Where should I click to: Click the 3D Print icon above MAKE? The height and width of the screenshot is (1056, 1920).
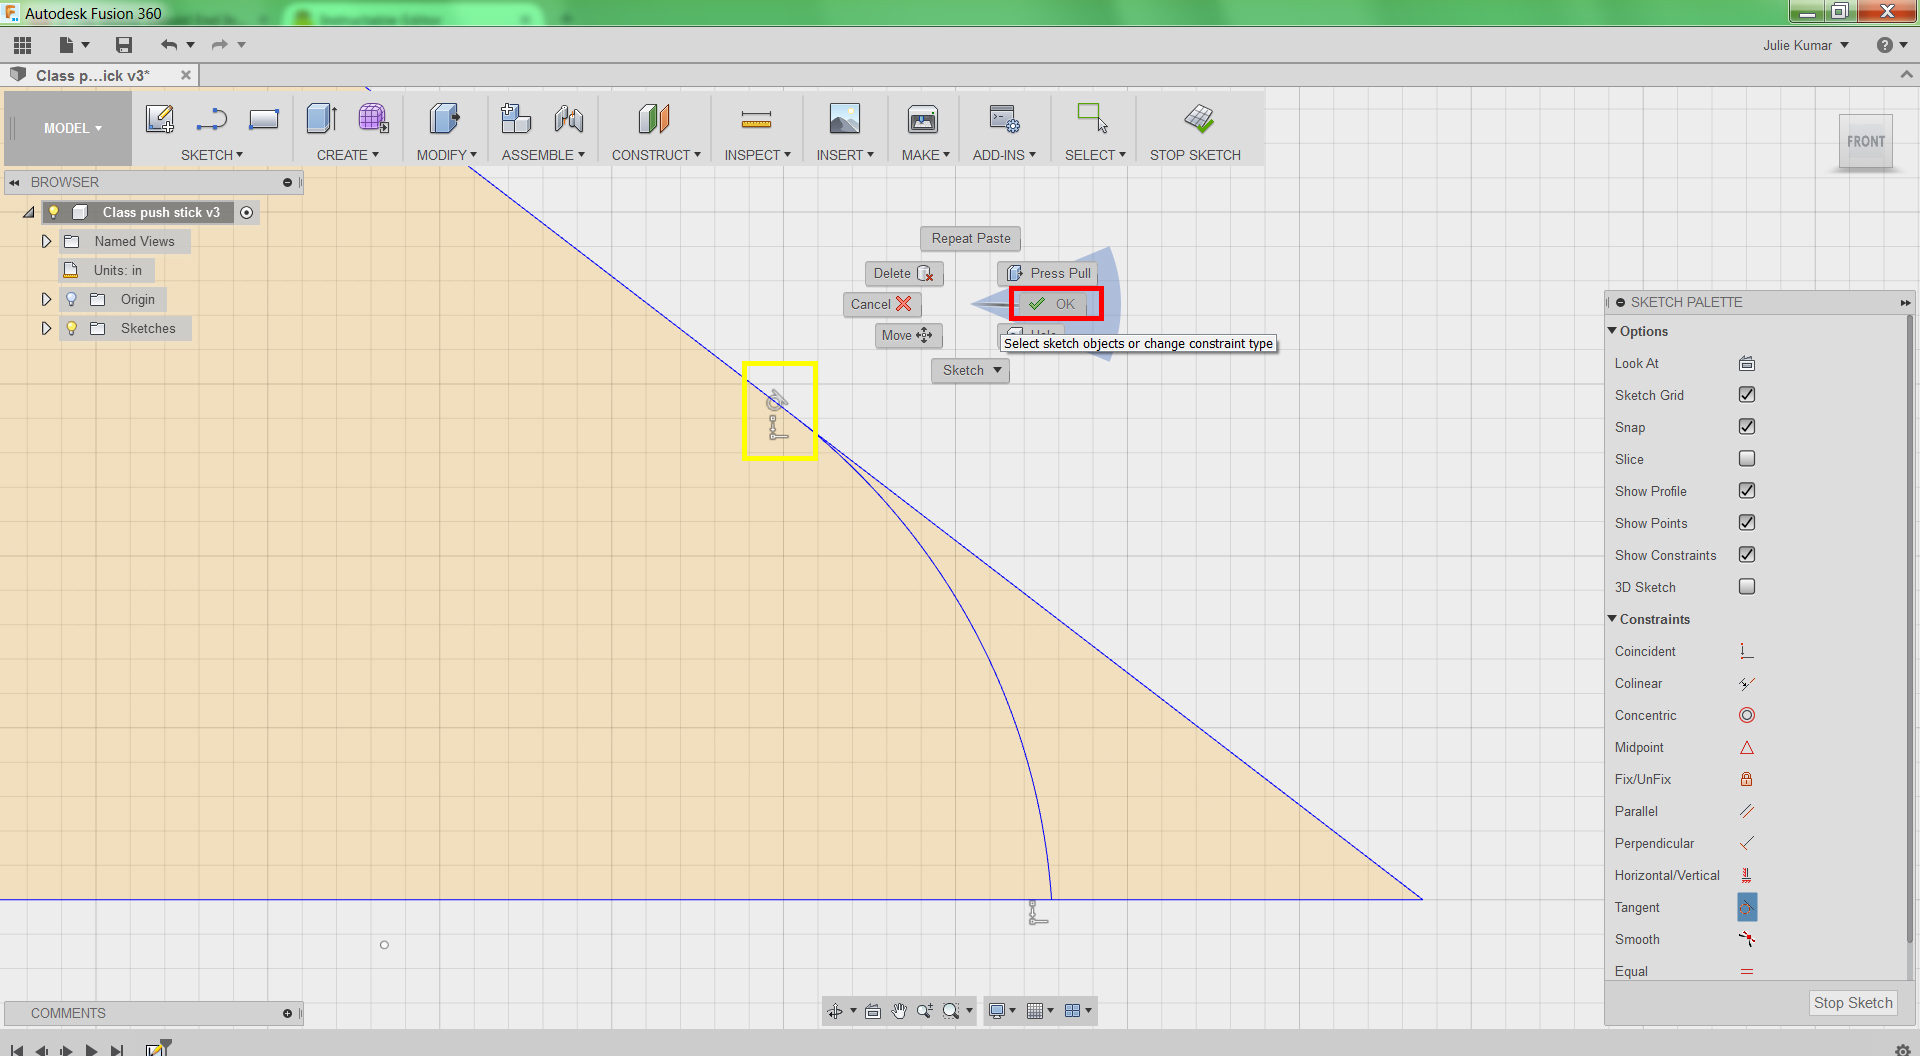click(923, 119)
